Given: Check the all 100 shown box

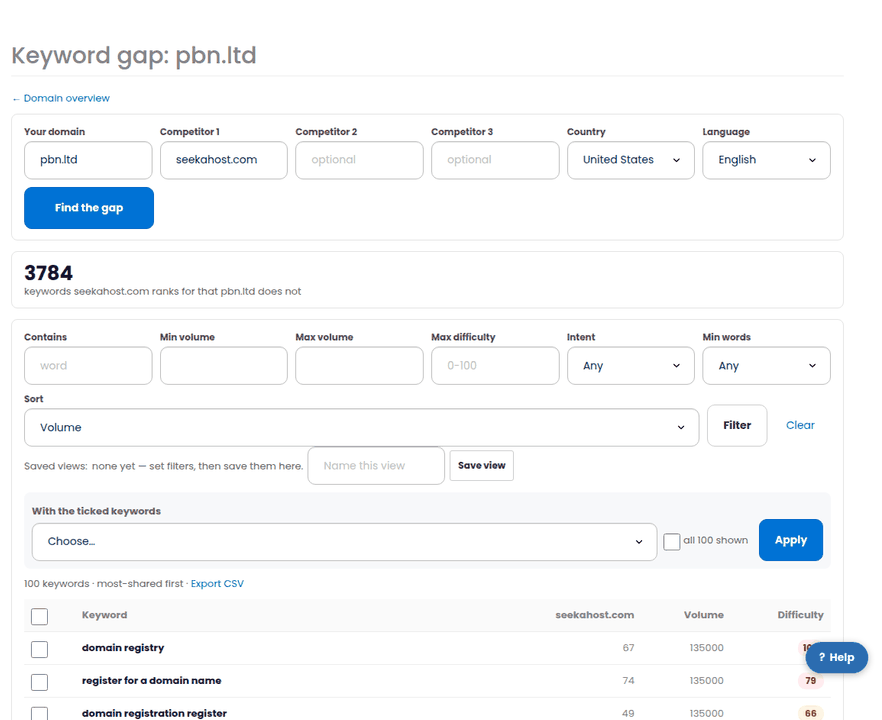Looking at the screenshot, I should [672, 542].
